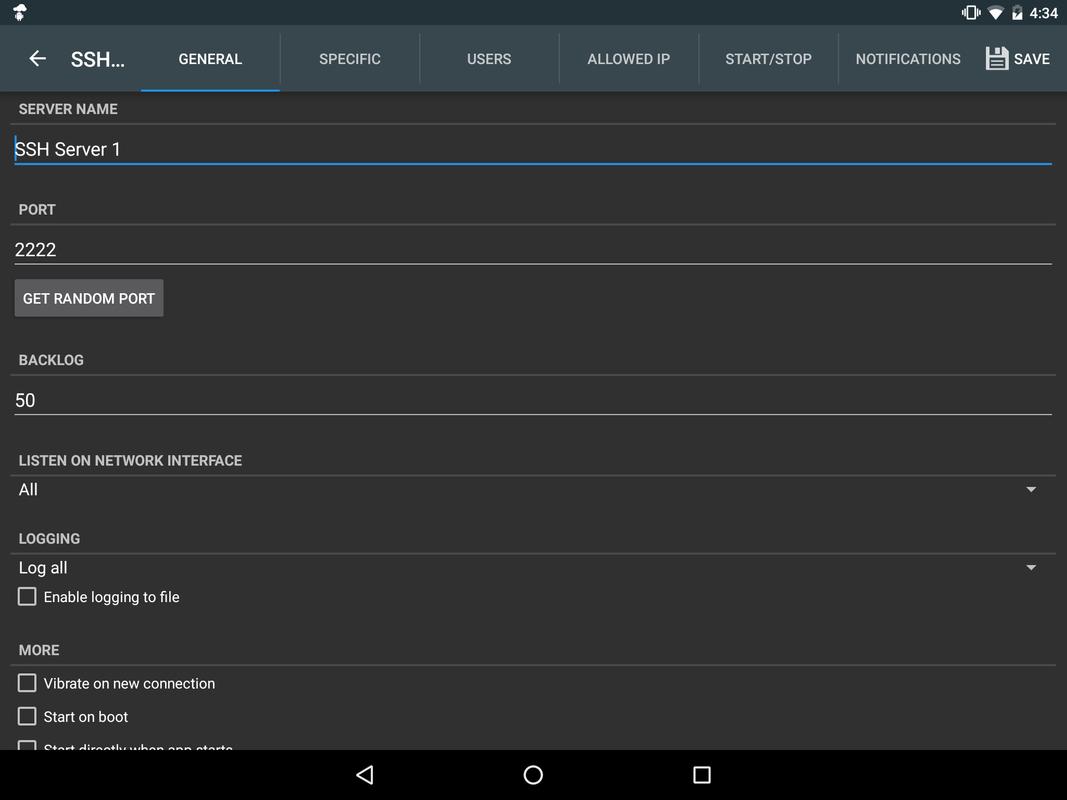
Task: Tap the Wi-Fi status icon
Action: (x=996, y=13)
